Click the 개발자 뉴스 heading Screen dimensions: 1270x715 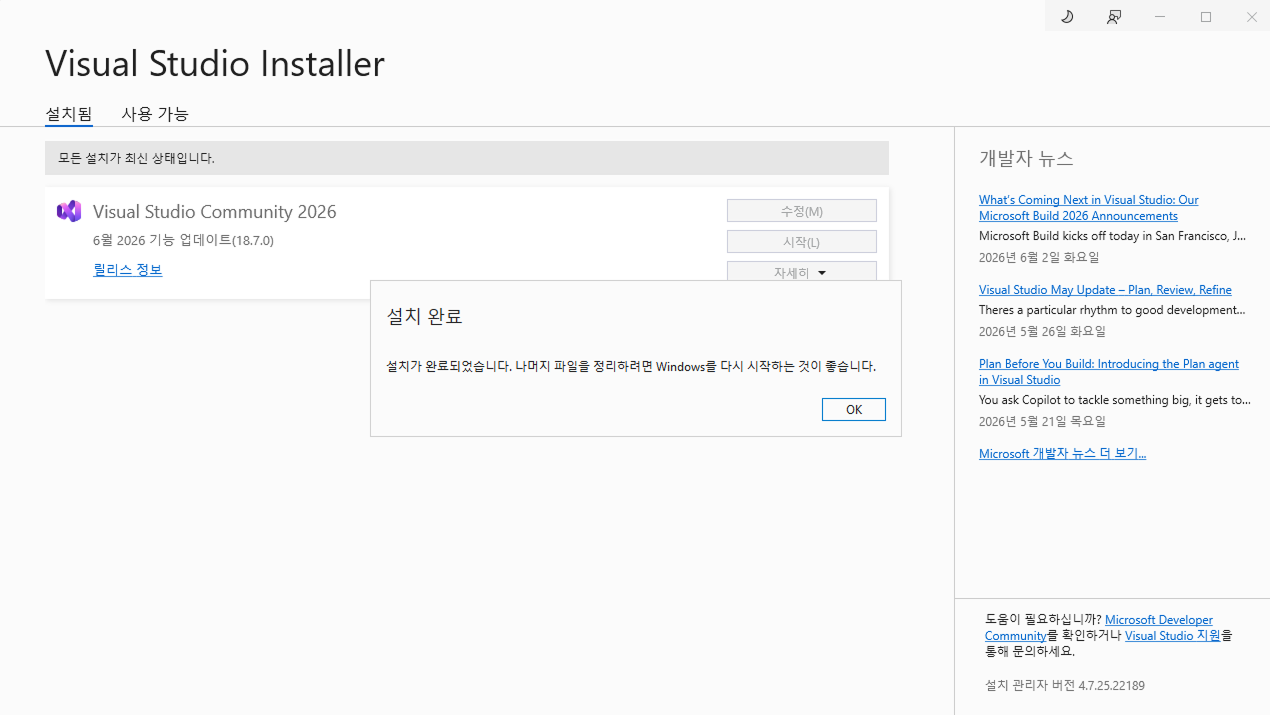1026,159
